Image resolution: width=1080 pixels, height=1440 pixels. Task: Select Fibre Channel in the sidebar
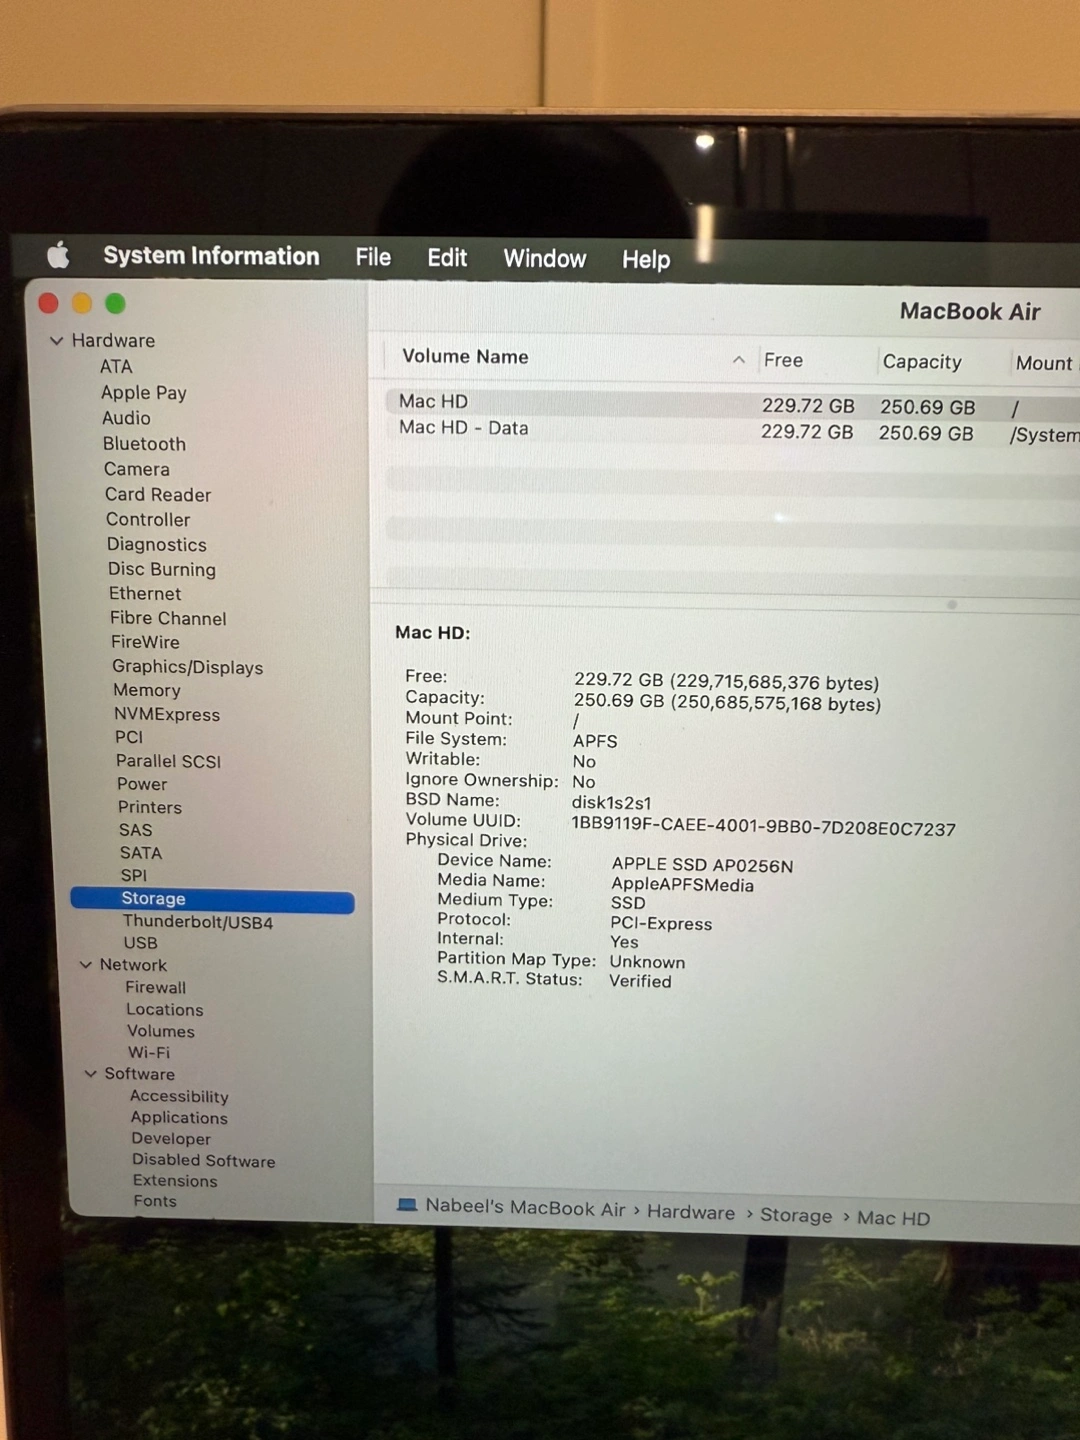(x=168, y=618)
